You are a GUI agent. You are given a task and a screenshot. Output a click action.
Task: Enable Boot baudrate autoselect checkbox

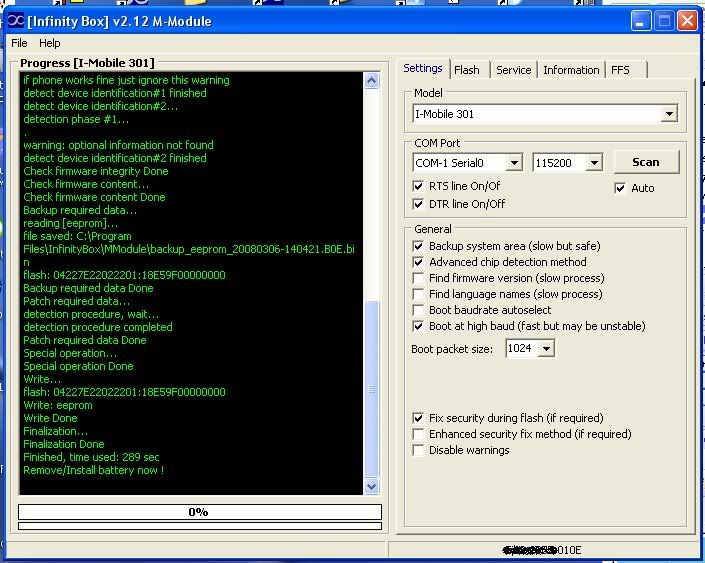tap(418, 310)
